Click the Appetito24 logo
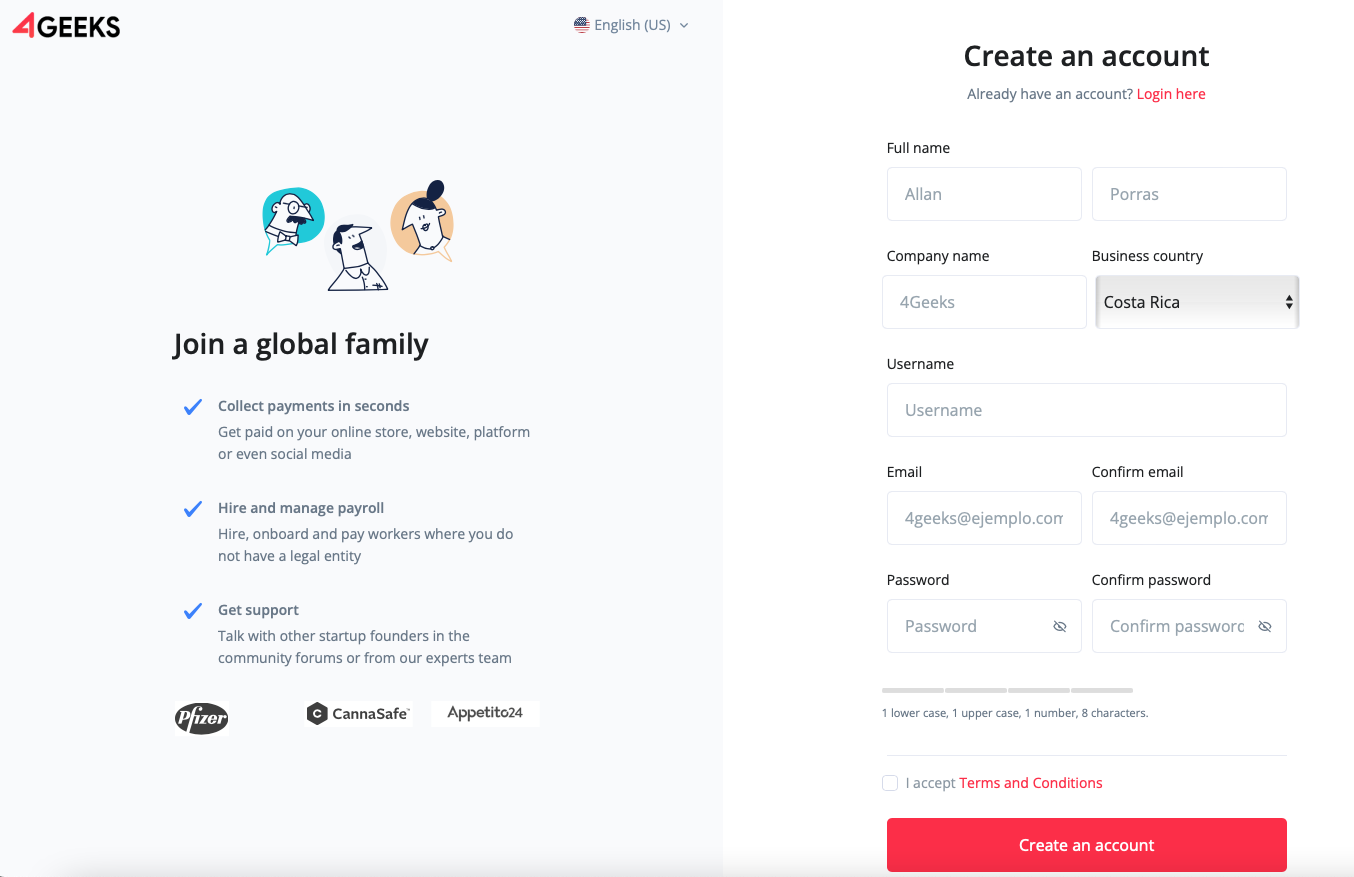Screen dimensions: 1354x877 click(x=485, y=713)
